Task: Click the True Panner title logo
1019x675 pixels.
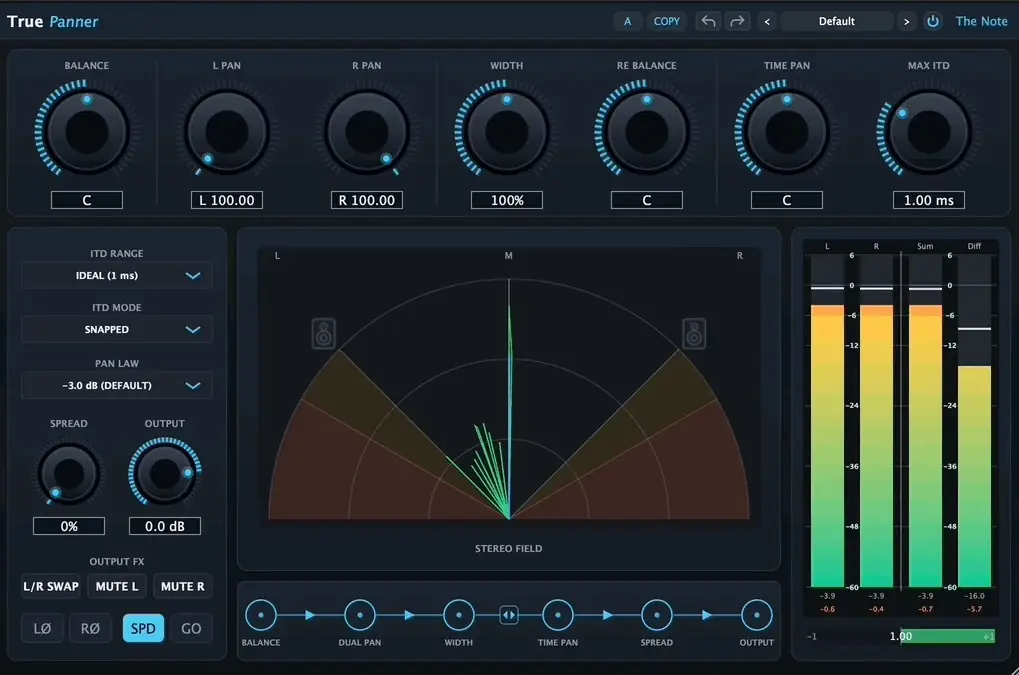Action: pos(53,21)
